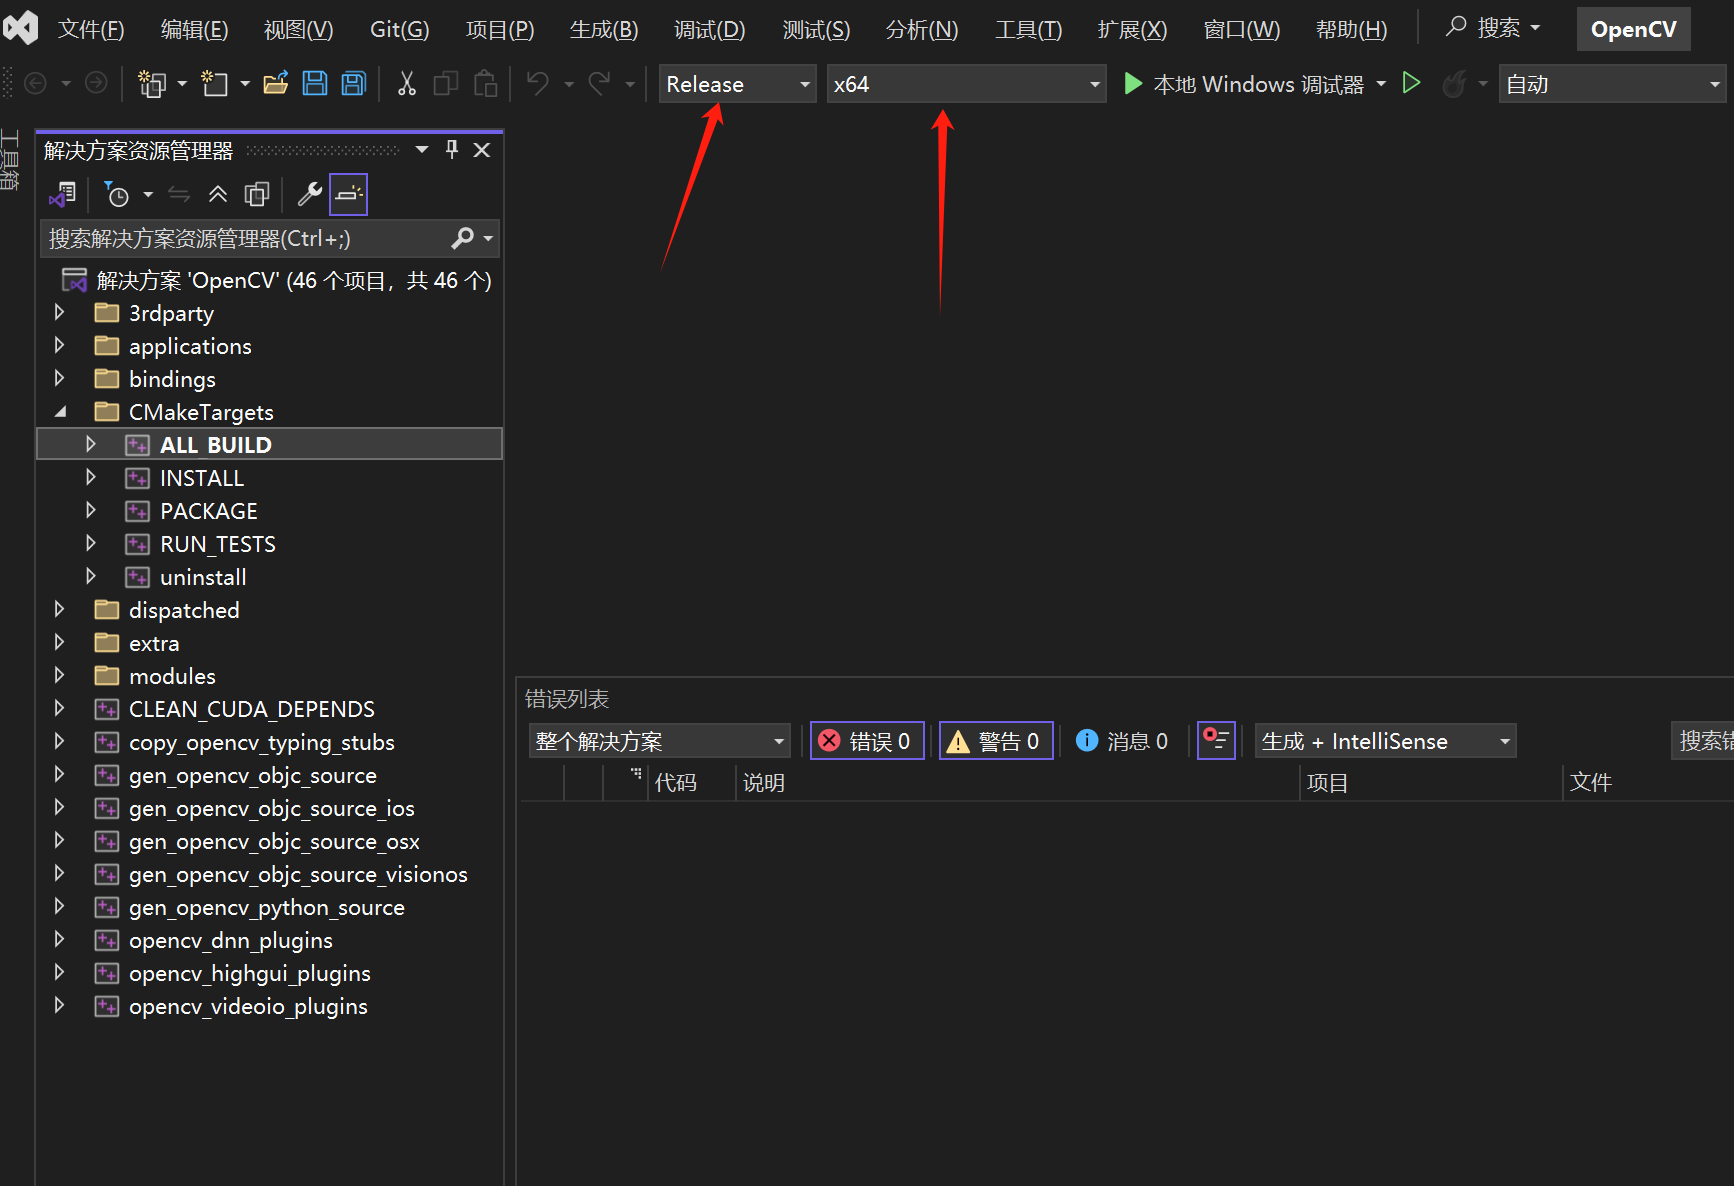The height and width of the screenshot is (1186, 1734).
Task: Click the Solution Explorer search magnifier icon
Action: pos(462,238)
